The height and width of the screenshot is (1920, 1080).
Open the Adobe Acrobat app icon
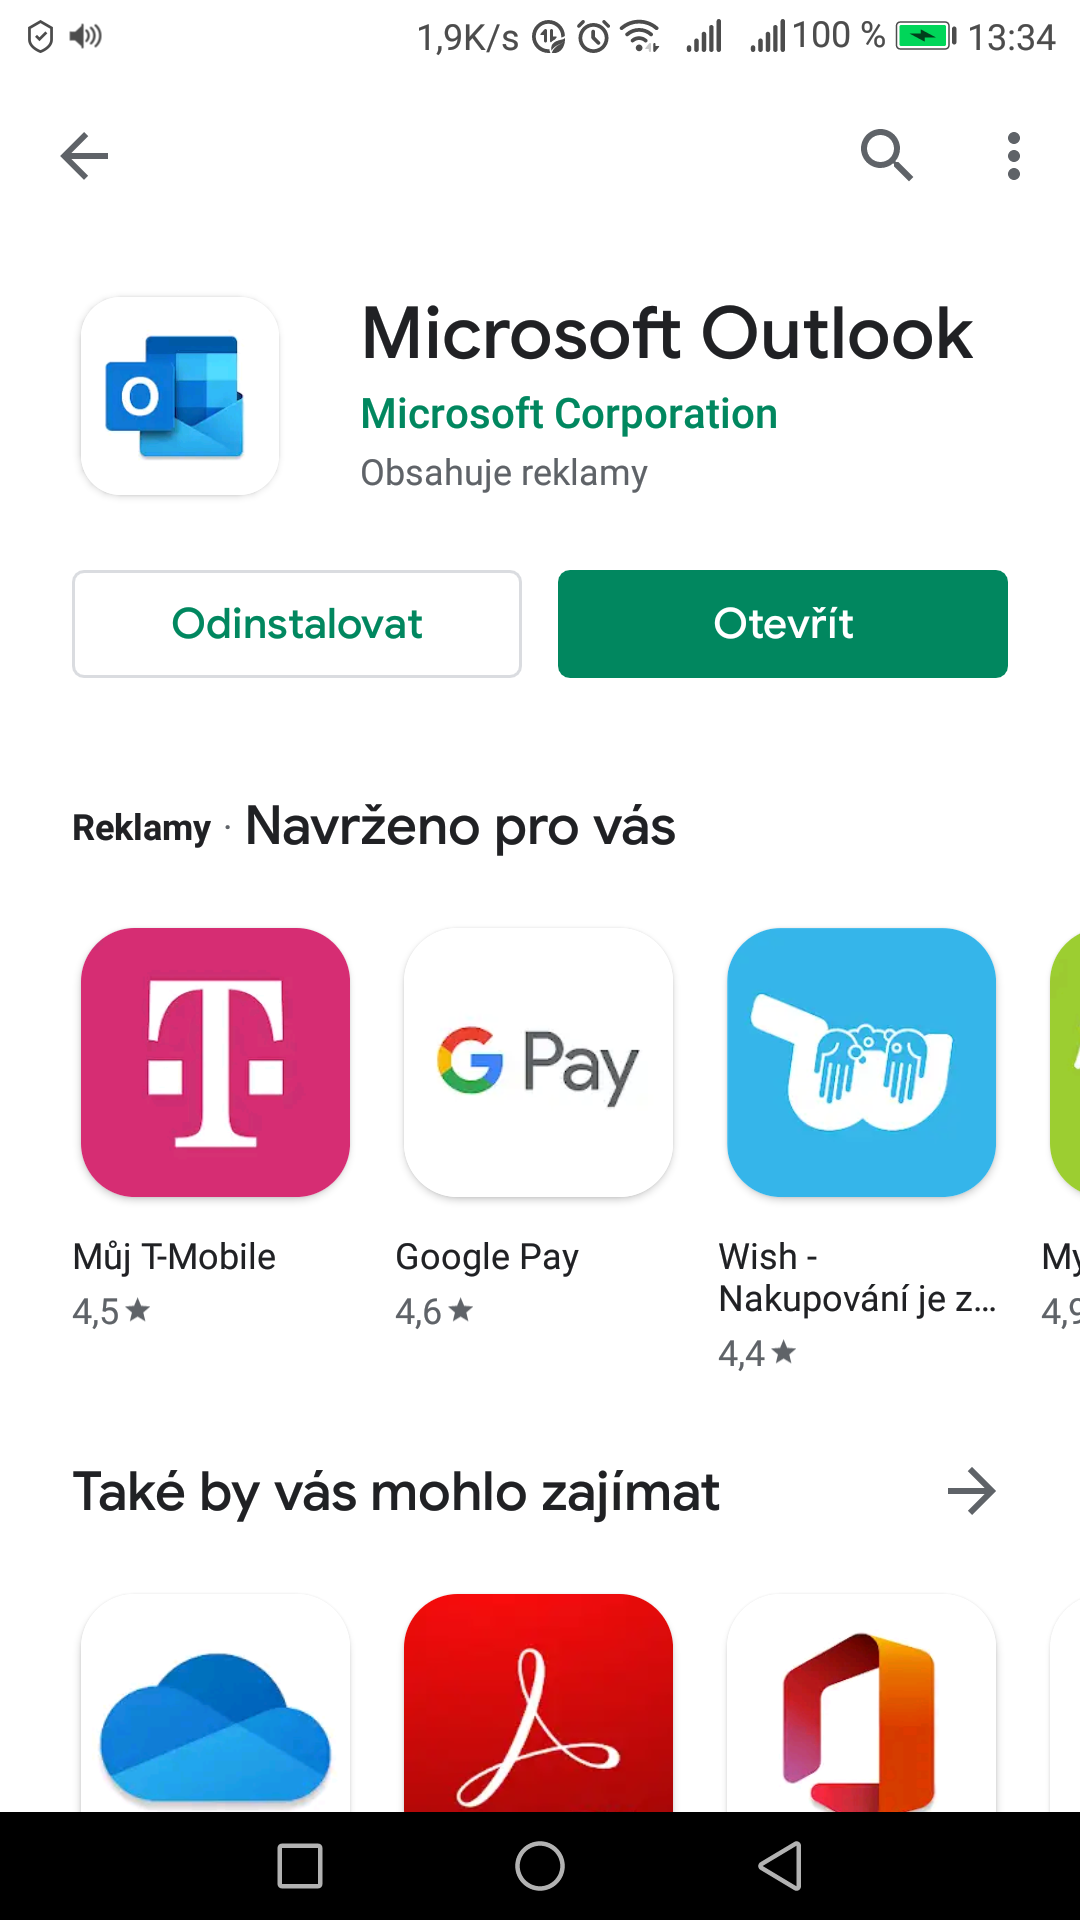point(538,1703)
